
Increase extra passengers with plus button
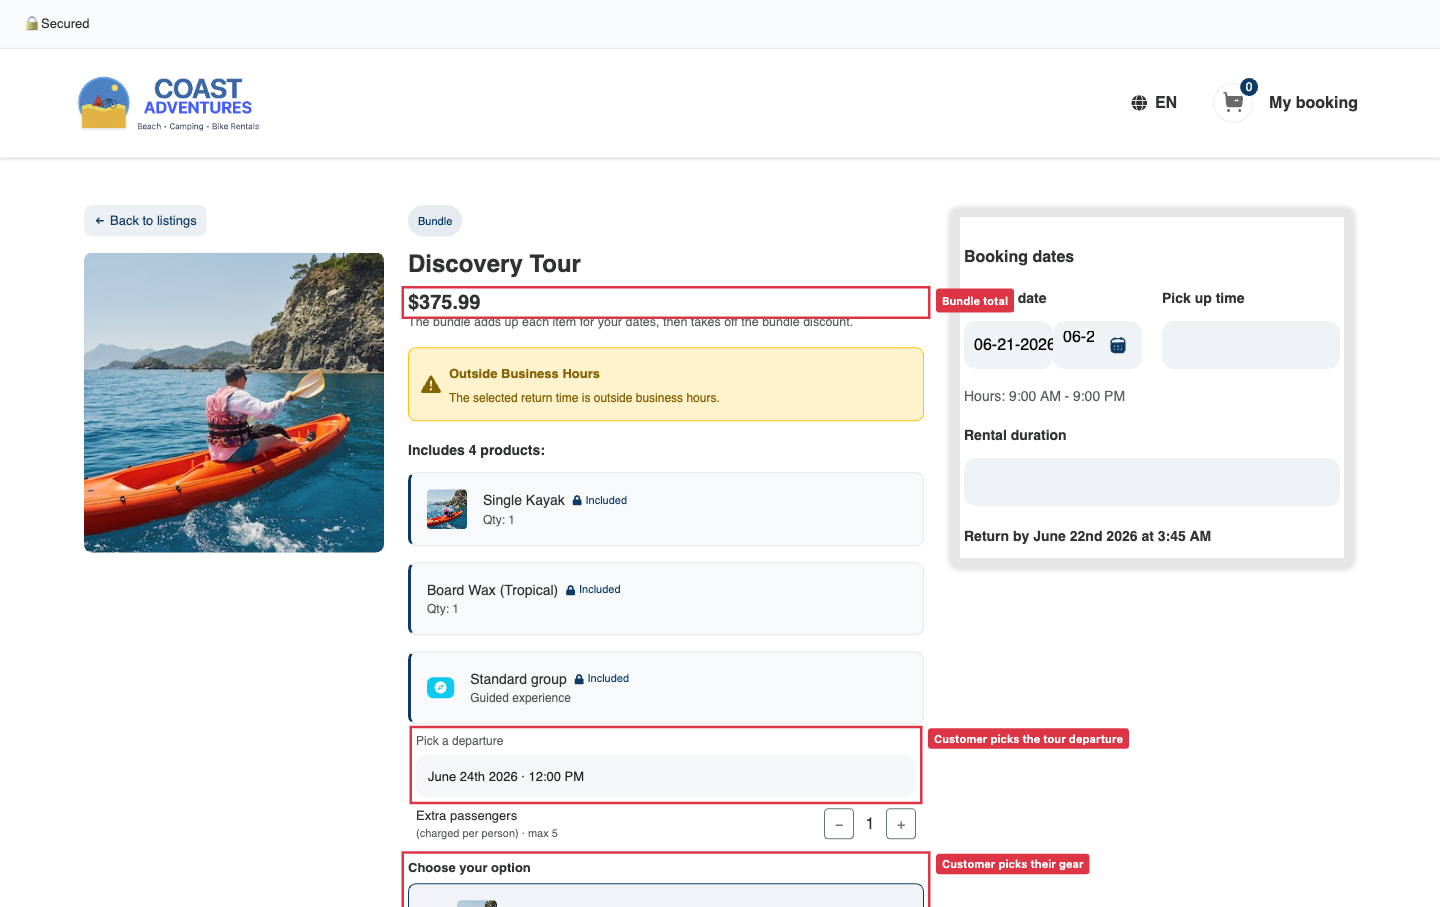click(901, 824)
